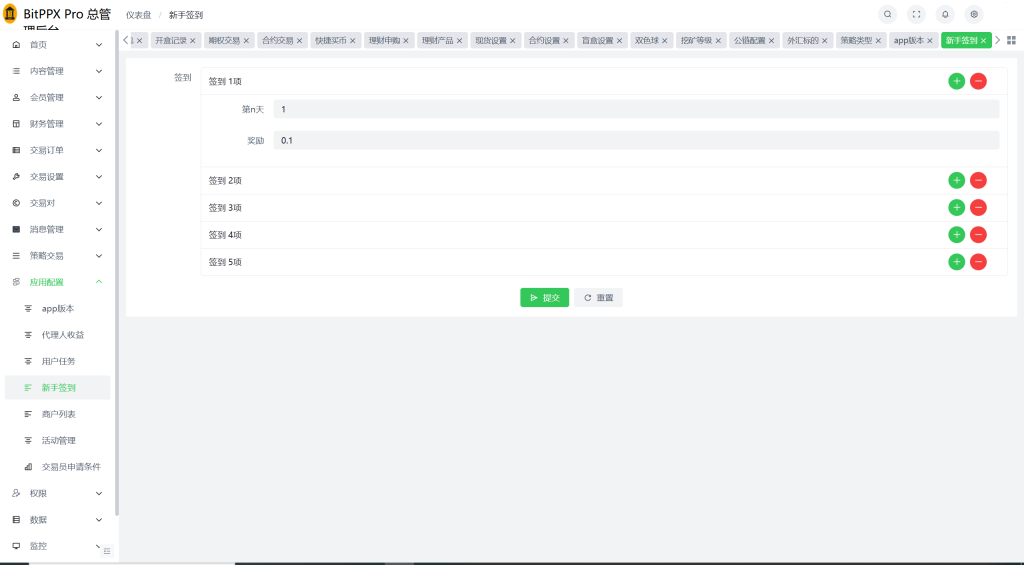1024x565 pixels.
Task: Expand the 签到 2项 row
Action: pyautogui.click(x=604, y=180)
